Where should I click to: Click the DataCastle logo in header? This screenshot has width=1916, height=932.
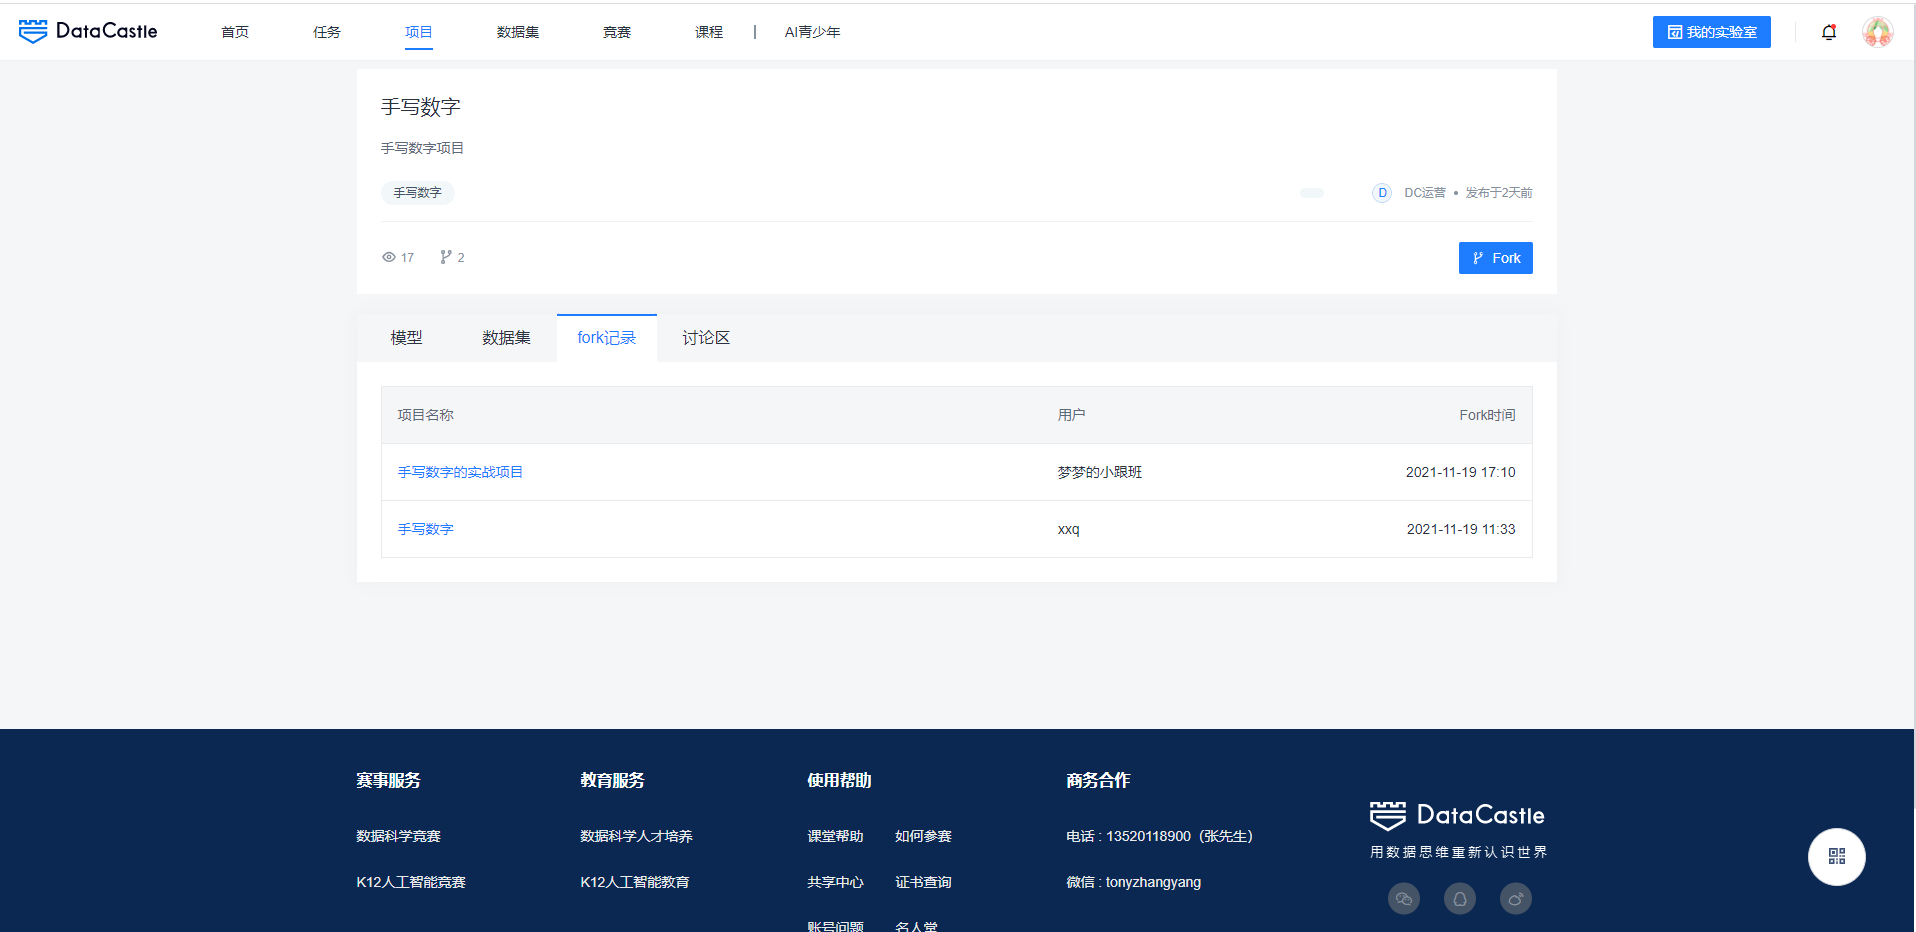[88, 31]
